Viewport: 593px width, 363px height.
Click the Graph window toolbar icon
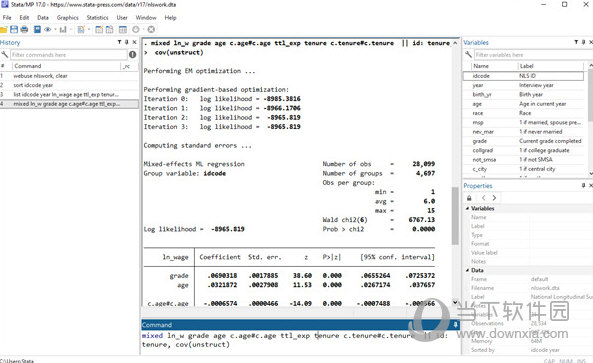tap(63, 29)
